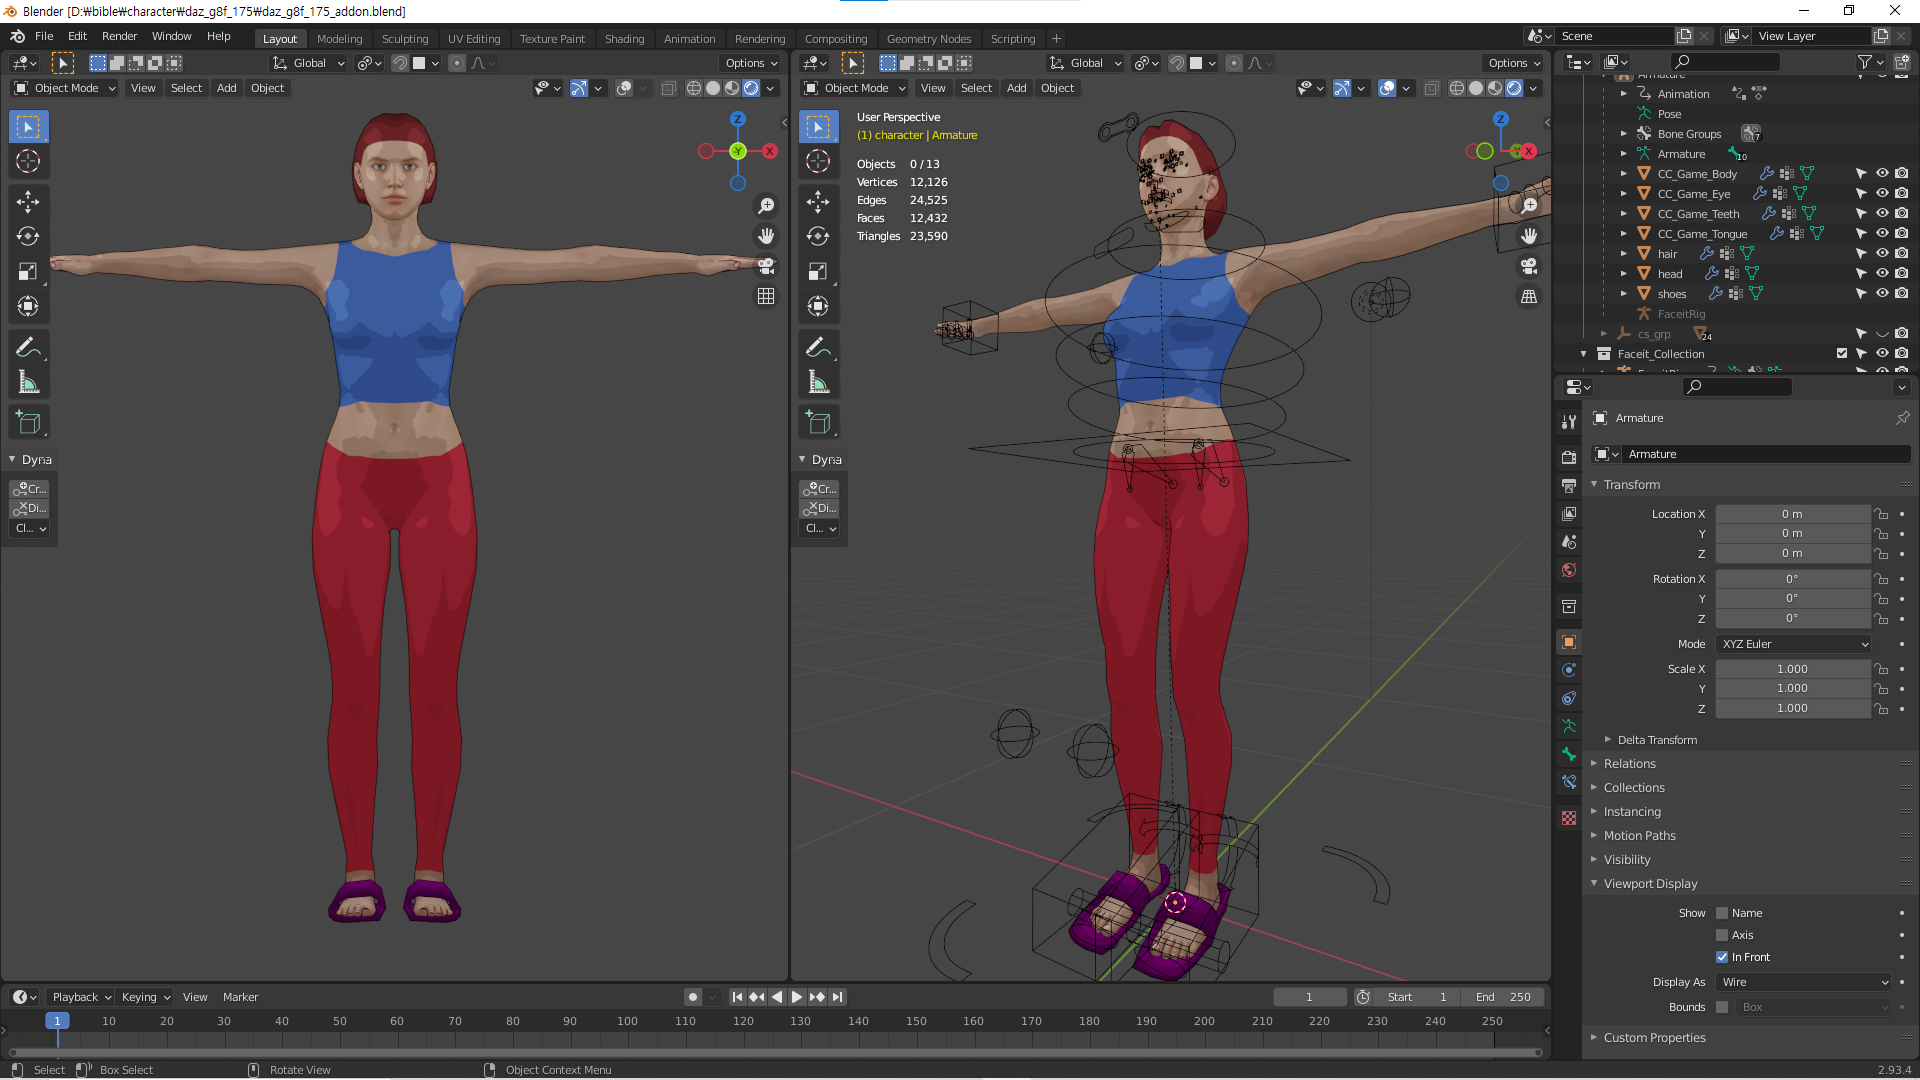Click the Location X value field
The image size is (1920, 1080).
pos(1791,514)
